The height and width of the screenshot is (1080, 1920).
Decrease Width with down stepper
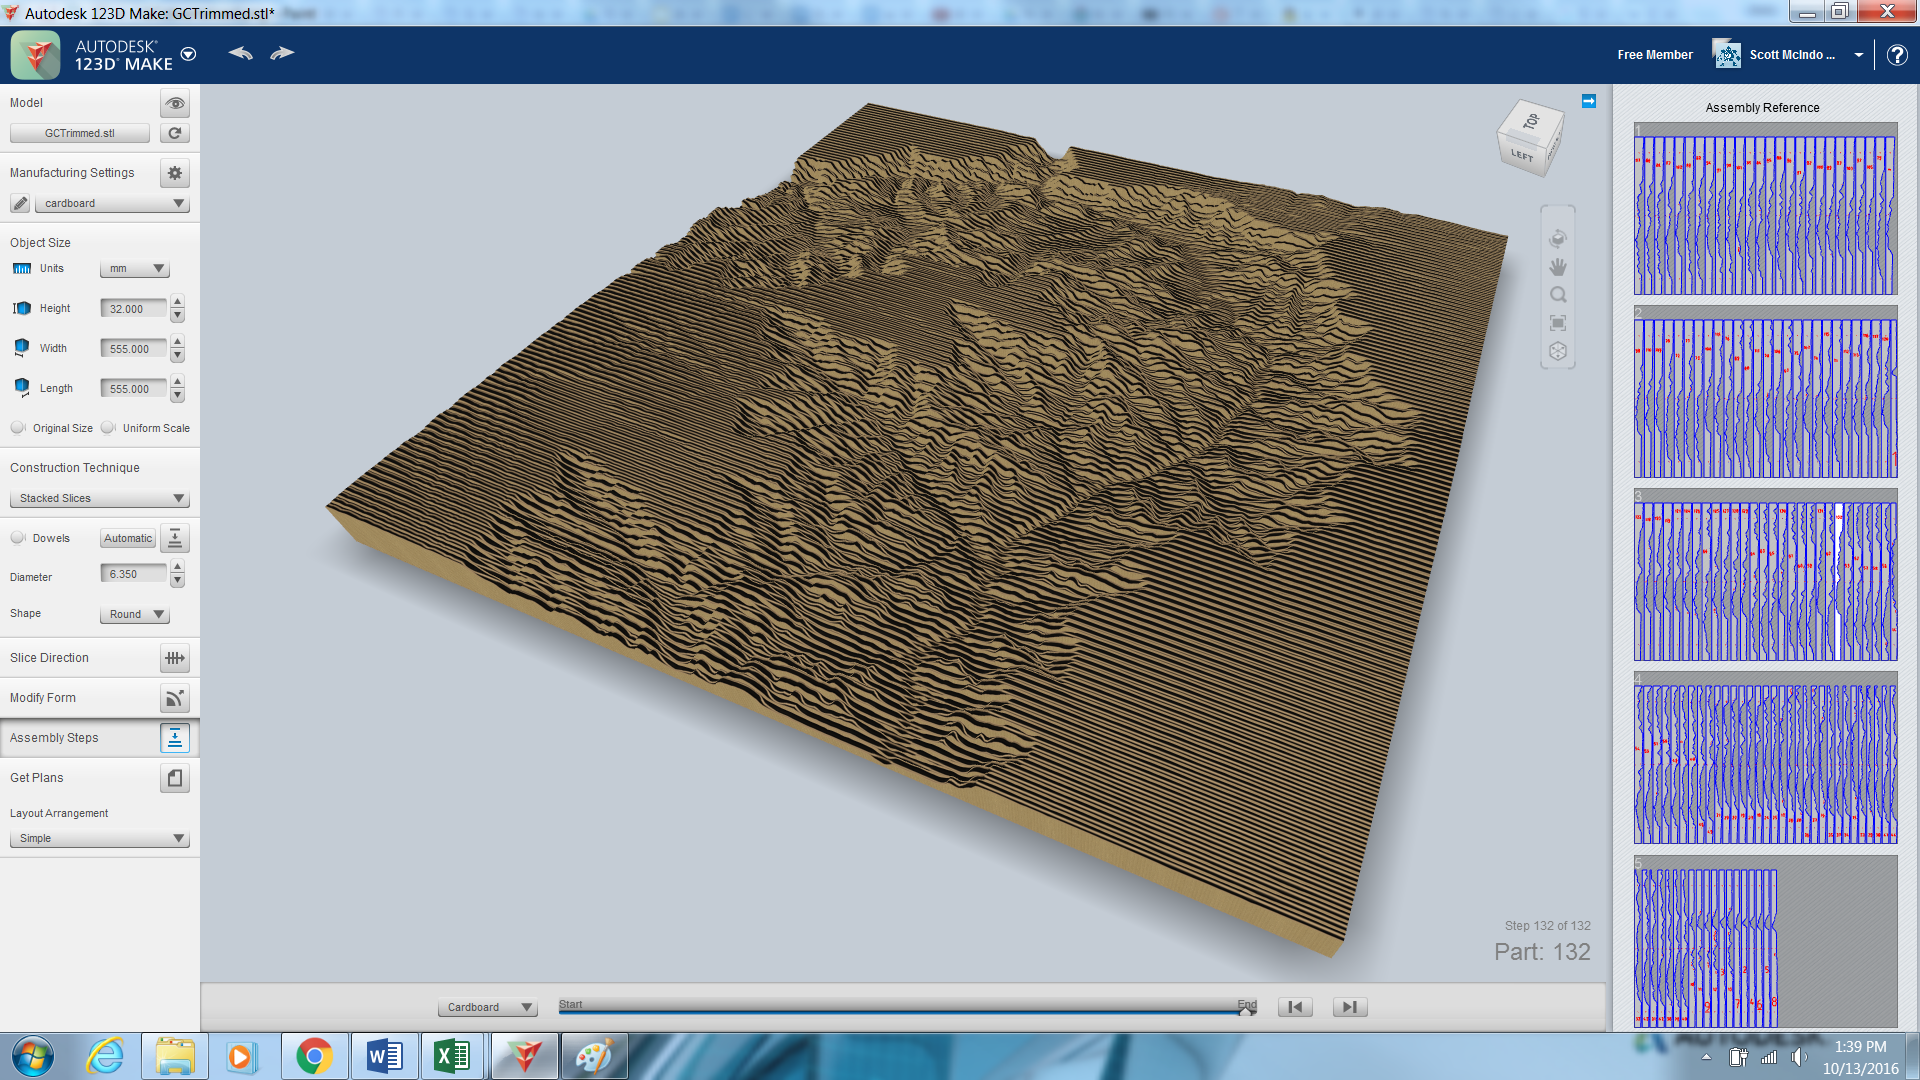(x=177, y=356)
